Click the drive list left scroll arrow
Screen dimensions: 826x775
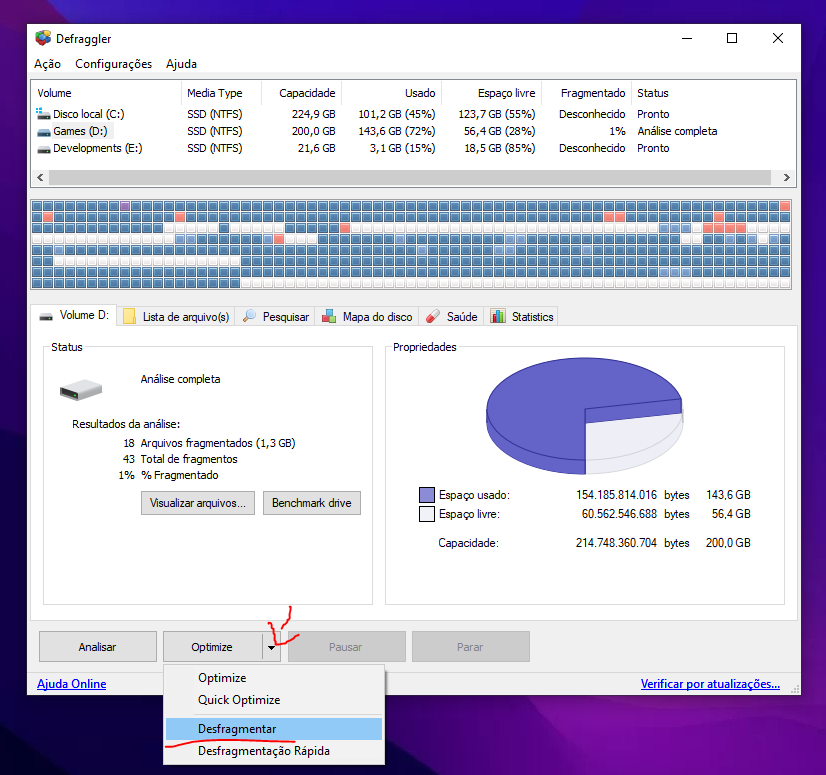pos(40,178)
